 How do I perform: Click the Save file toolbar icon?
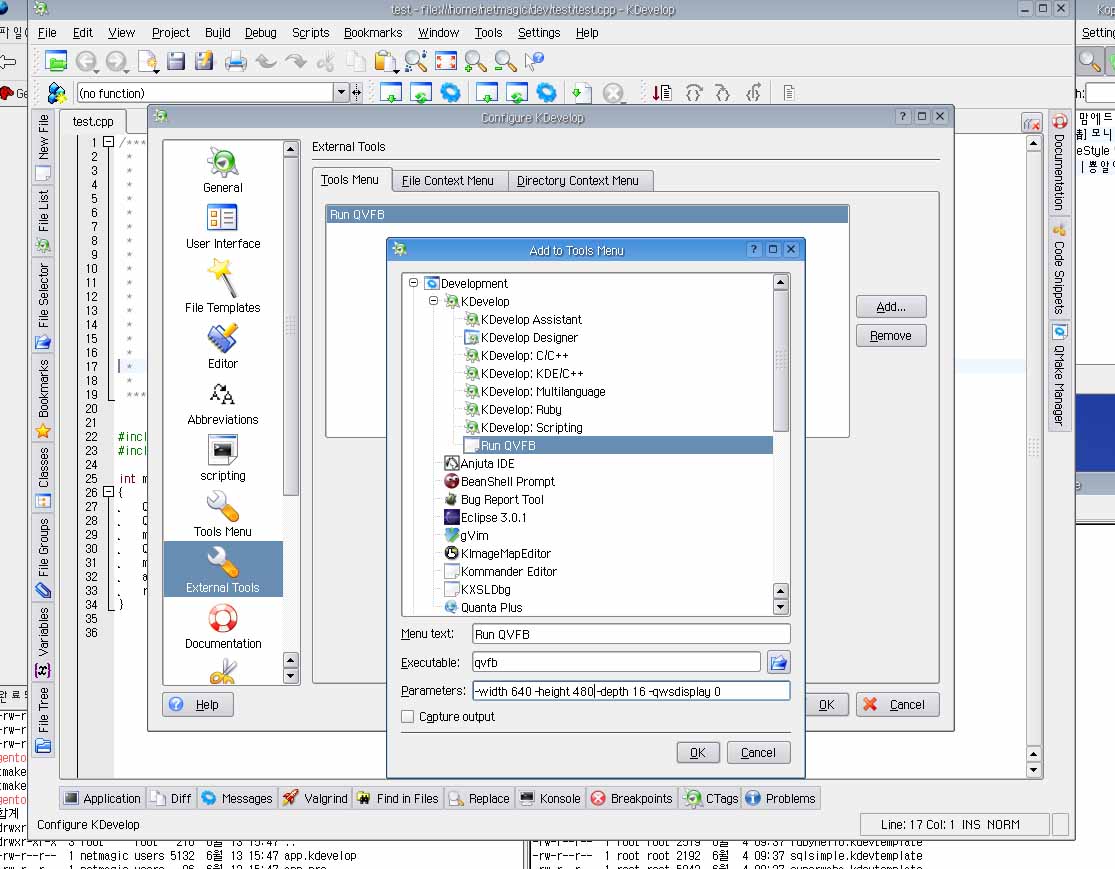click(x=176, y=61)
